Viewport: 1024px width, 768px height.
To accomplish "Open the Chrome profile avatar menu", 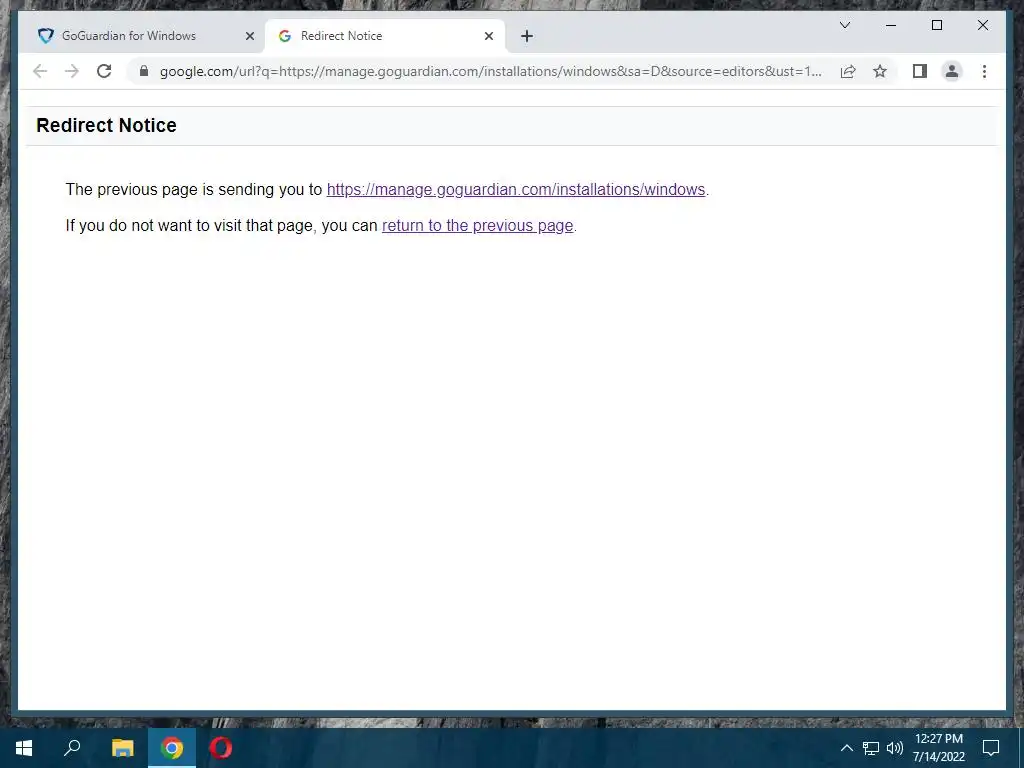I will pos(952,71).
